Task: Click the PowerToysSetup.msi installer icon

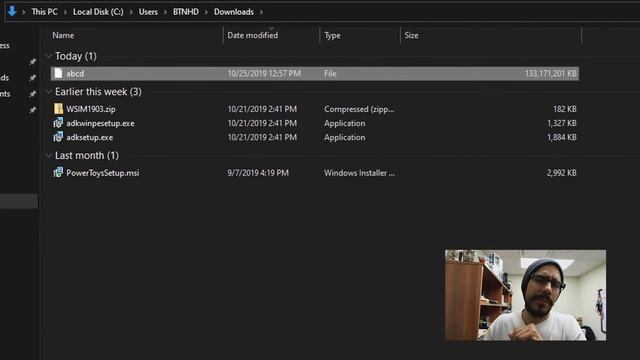Action: point(58,173)
